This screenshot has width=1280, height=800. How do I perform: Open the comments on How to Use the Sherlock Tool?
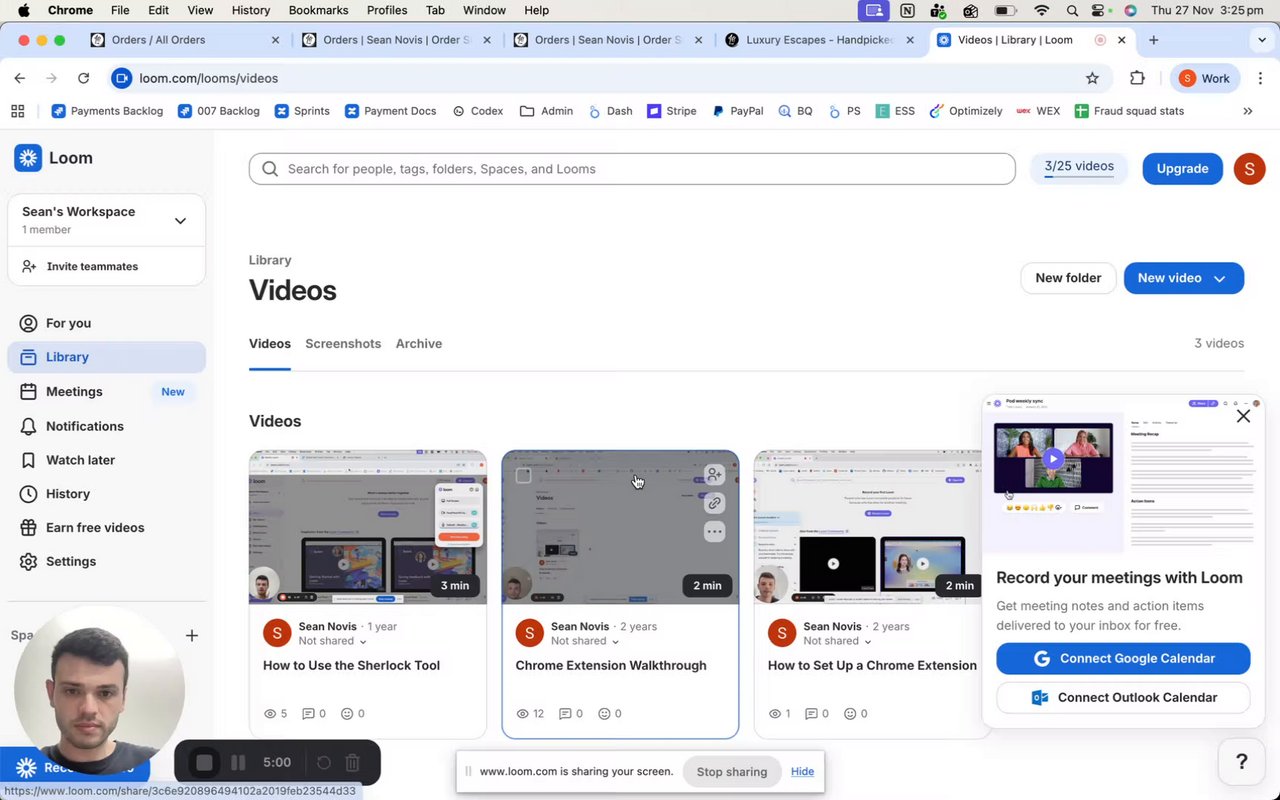click(x=315, y=714)
